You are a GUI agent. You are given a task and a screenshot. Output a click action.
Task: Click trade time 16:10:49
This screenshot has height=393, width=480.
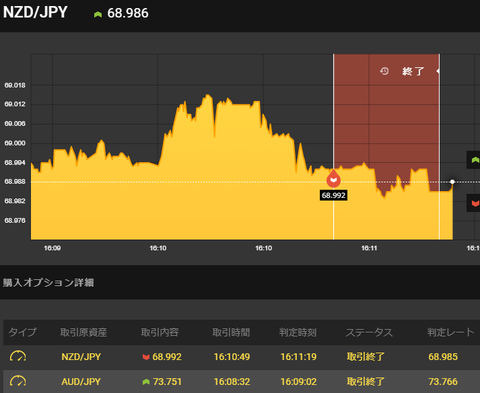click(x=232, y=357)
